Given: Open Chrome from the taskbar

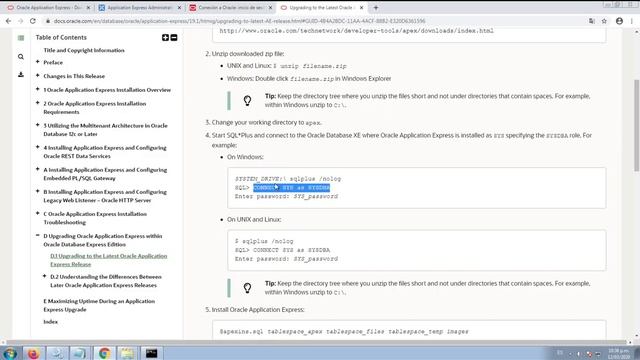Looking at the screenshot, I should click(x=104, y=353).
